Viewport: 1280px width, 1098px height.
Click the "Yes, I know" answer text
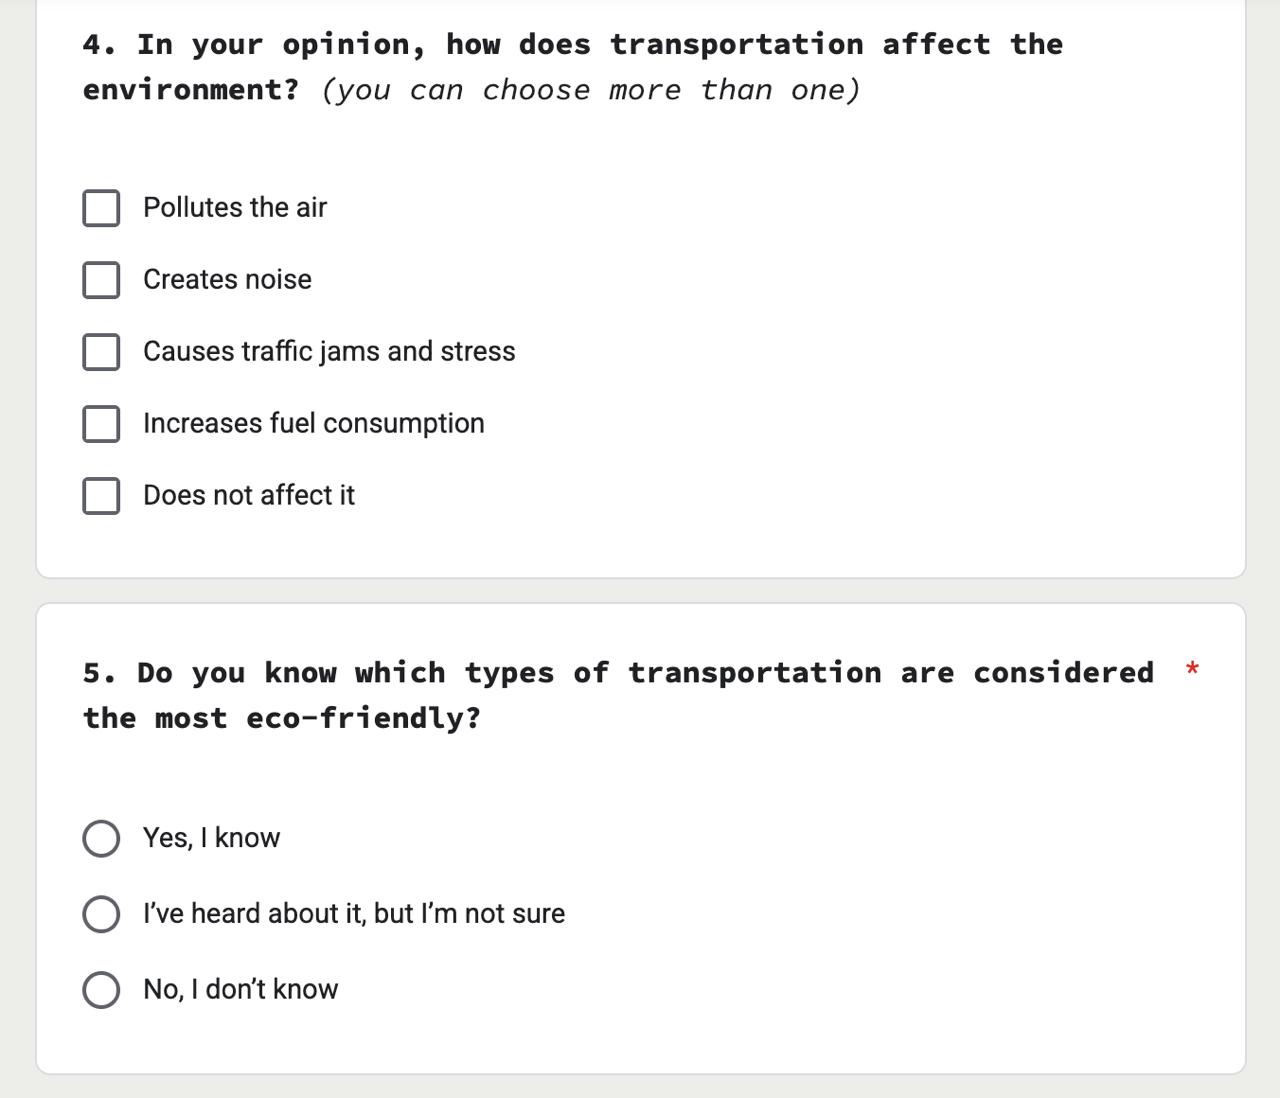tap(211, 838)
